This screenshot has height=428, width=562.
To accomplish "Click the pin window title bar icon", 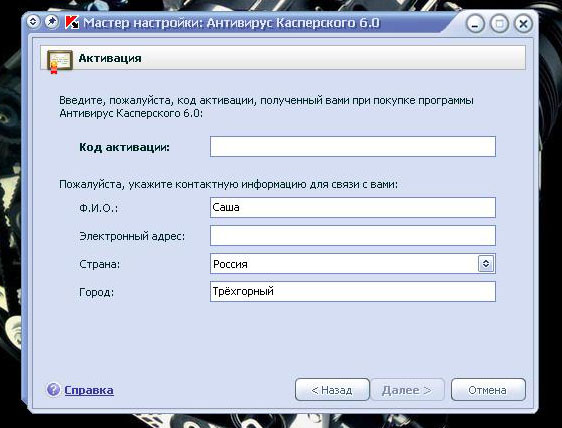I will (x=52, y=22).
